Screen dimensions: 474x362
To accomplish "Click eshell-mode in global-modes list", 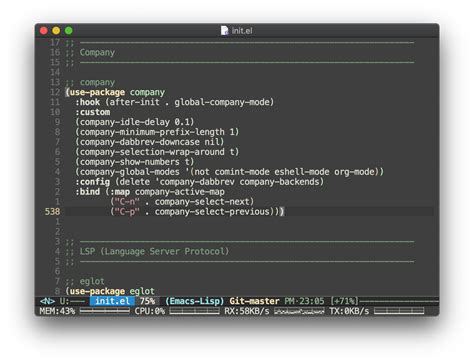I will [302, 172].
